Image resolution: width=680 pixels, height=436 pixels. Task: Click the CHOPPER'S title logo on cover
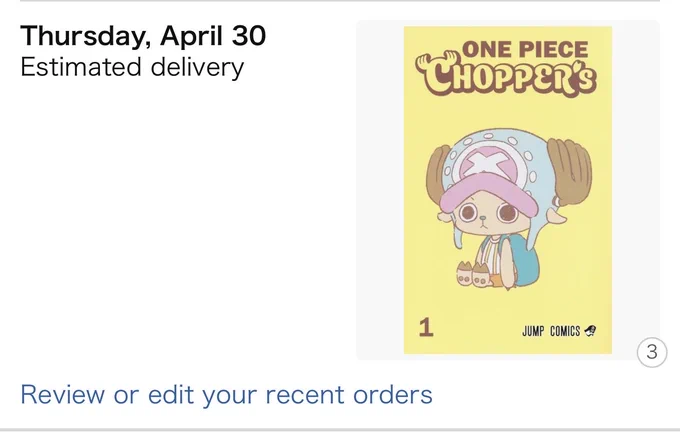point(507,78)
